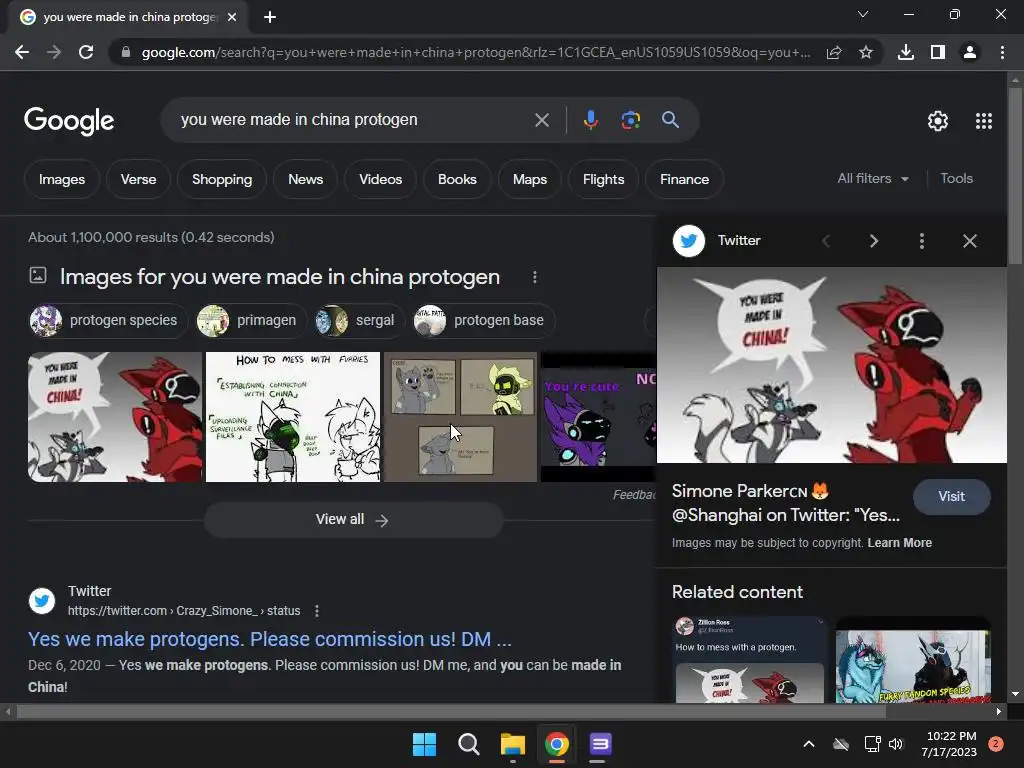Switch to the Shopping tab
The image size is (1024, 768).
pyautogui.click(x=222, y=179)
